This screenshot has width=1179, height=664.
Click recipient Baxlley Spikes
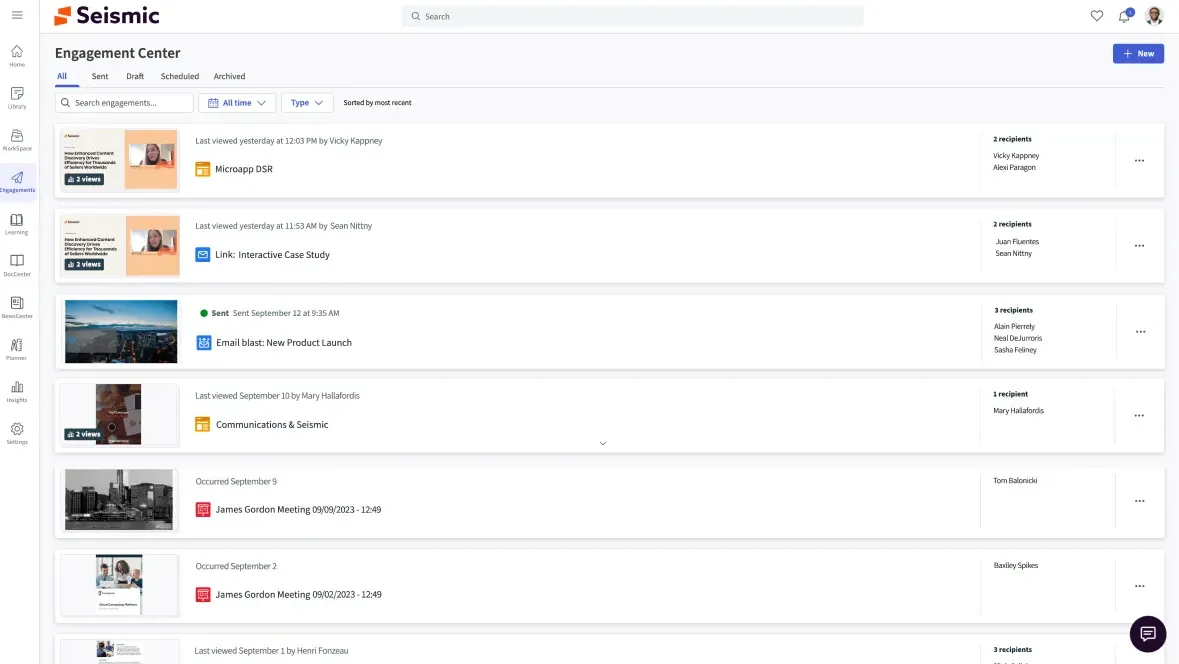point(1016,565)
